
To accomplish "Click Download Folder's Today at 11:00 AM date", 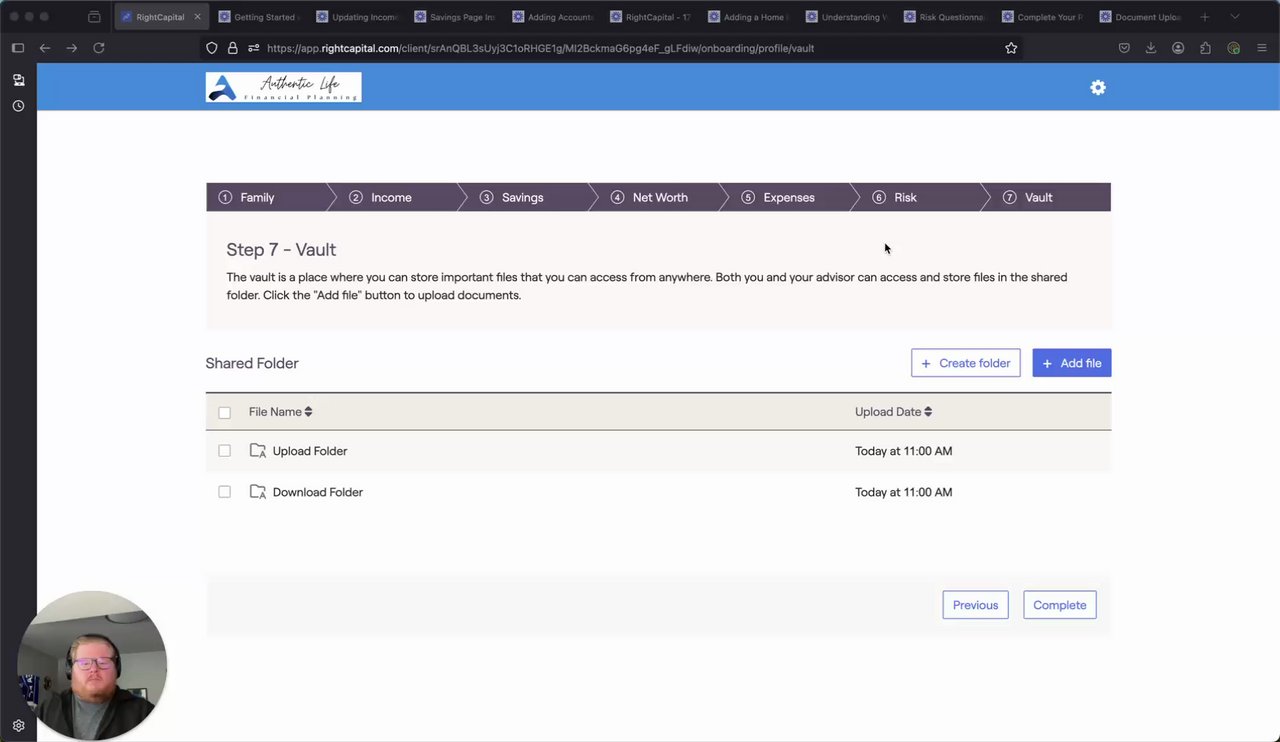I will coord(904,492).
